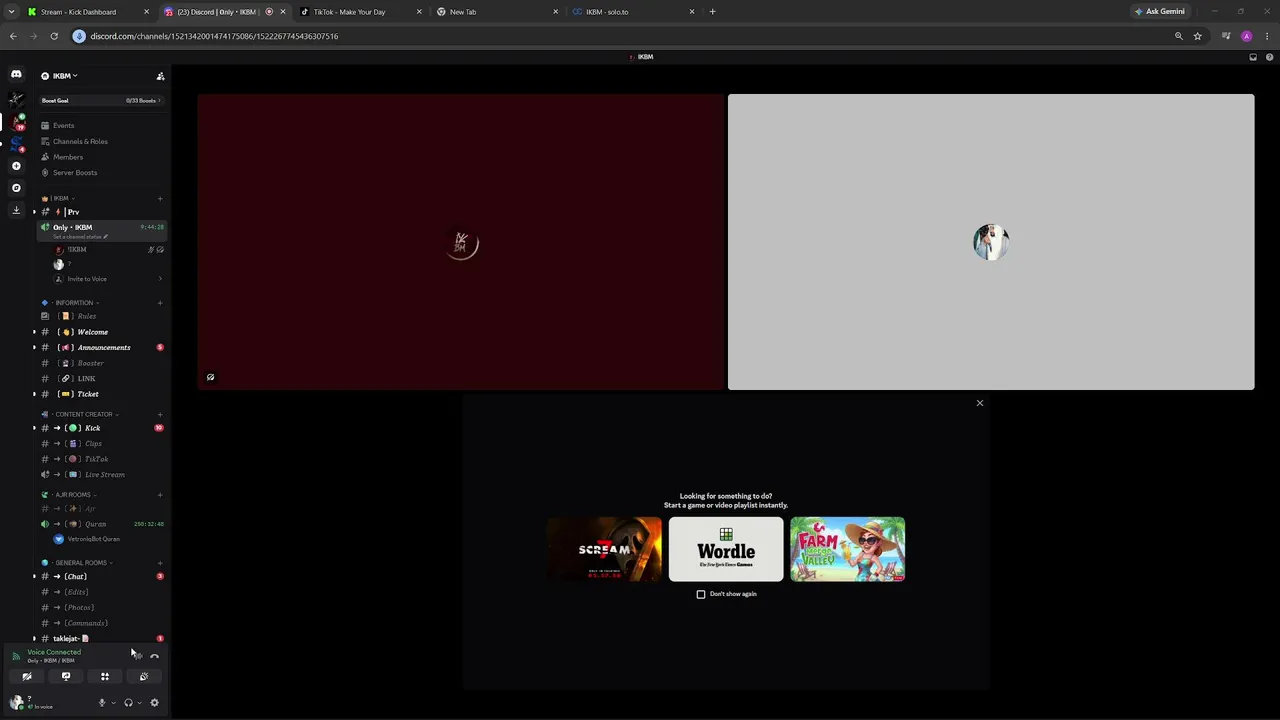Toggle noise suppression next to Voice Connected
The width and height of the screenshot is (1280, 720).
(x=137, y=656)
